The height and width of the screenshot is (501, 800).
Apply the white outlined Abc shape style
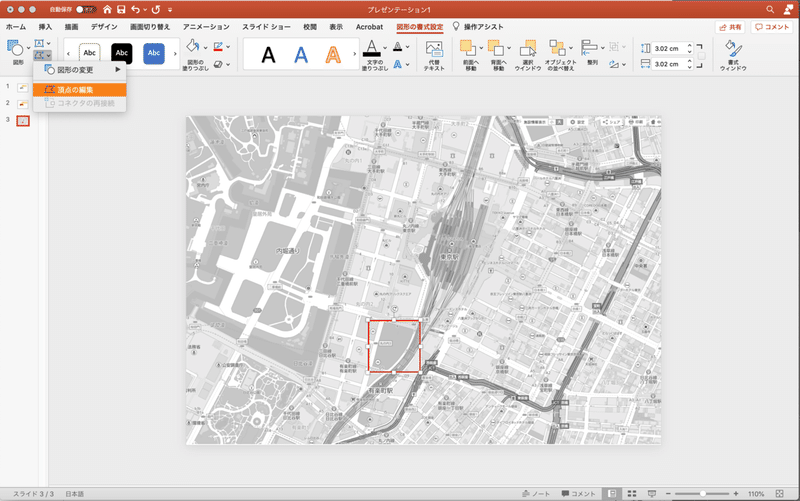coord(89,53)
